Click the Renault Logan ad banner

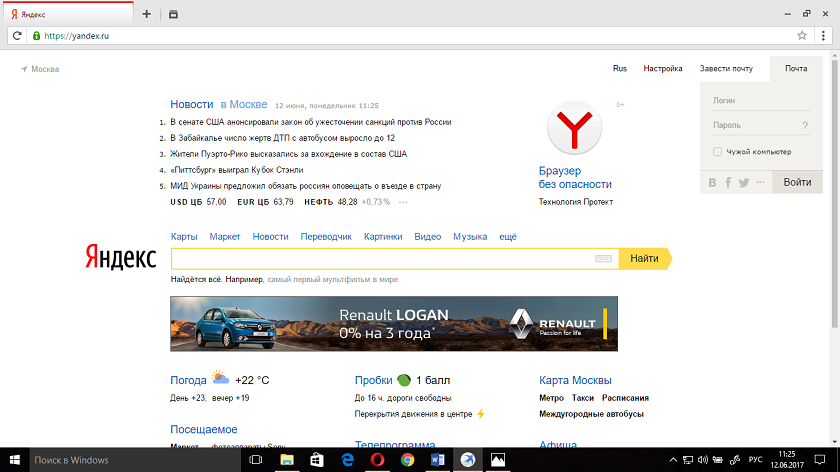tap(394, 324)
